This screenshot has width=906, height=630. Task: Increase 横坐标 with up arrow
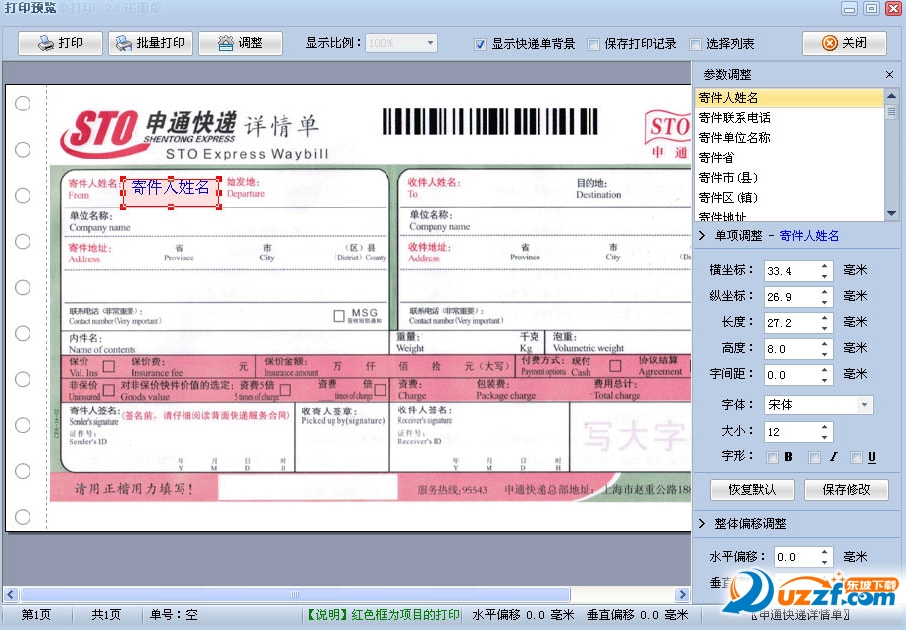[x=825, y=266]
